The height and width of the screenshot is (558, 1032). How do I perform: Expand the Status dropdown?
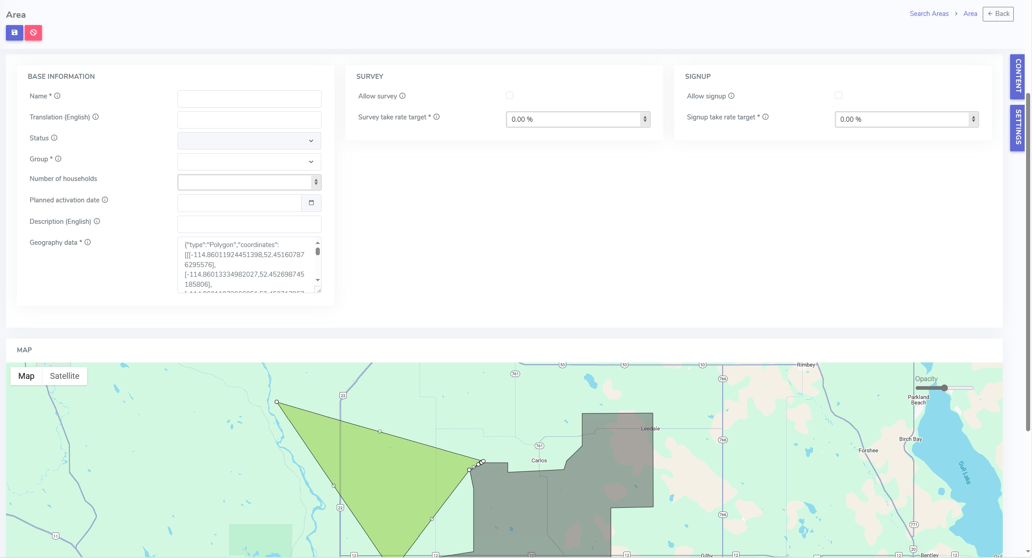pos(249,141)
